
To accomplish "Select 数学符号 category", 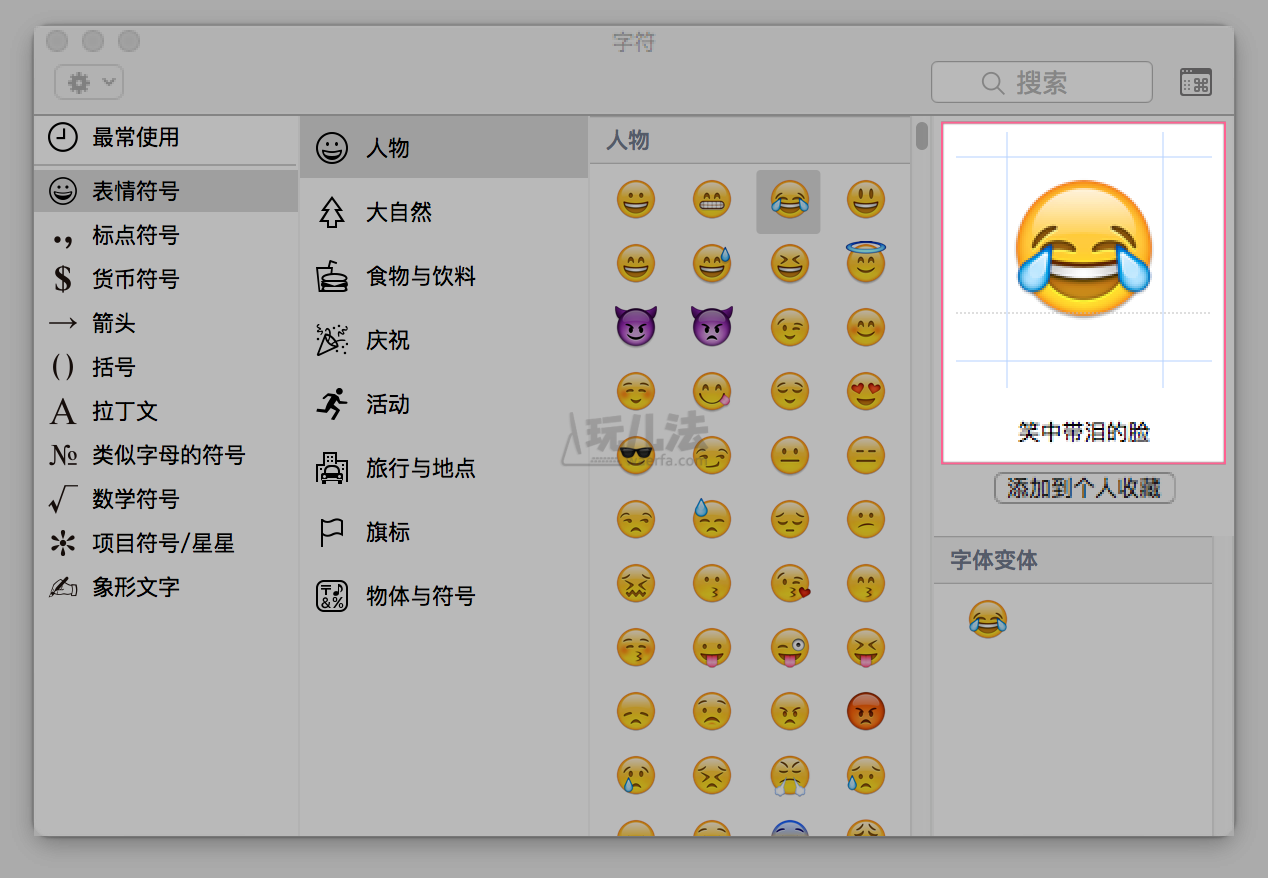I will [x=166, y=499].
